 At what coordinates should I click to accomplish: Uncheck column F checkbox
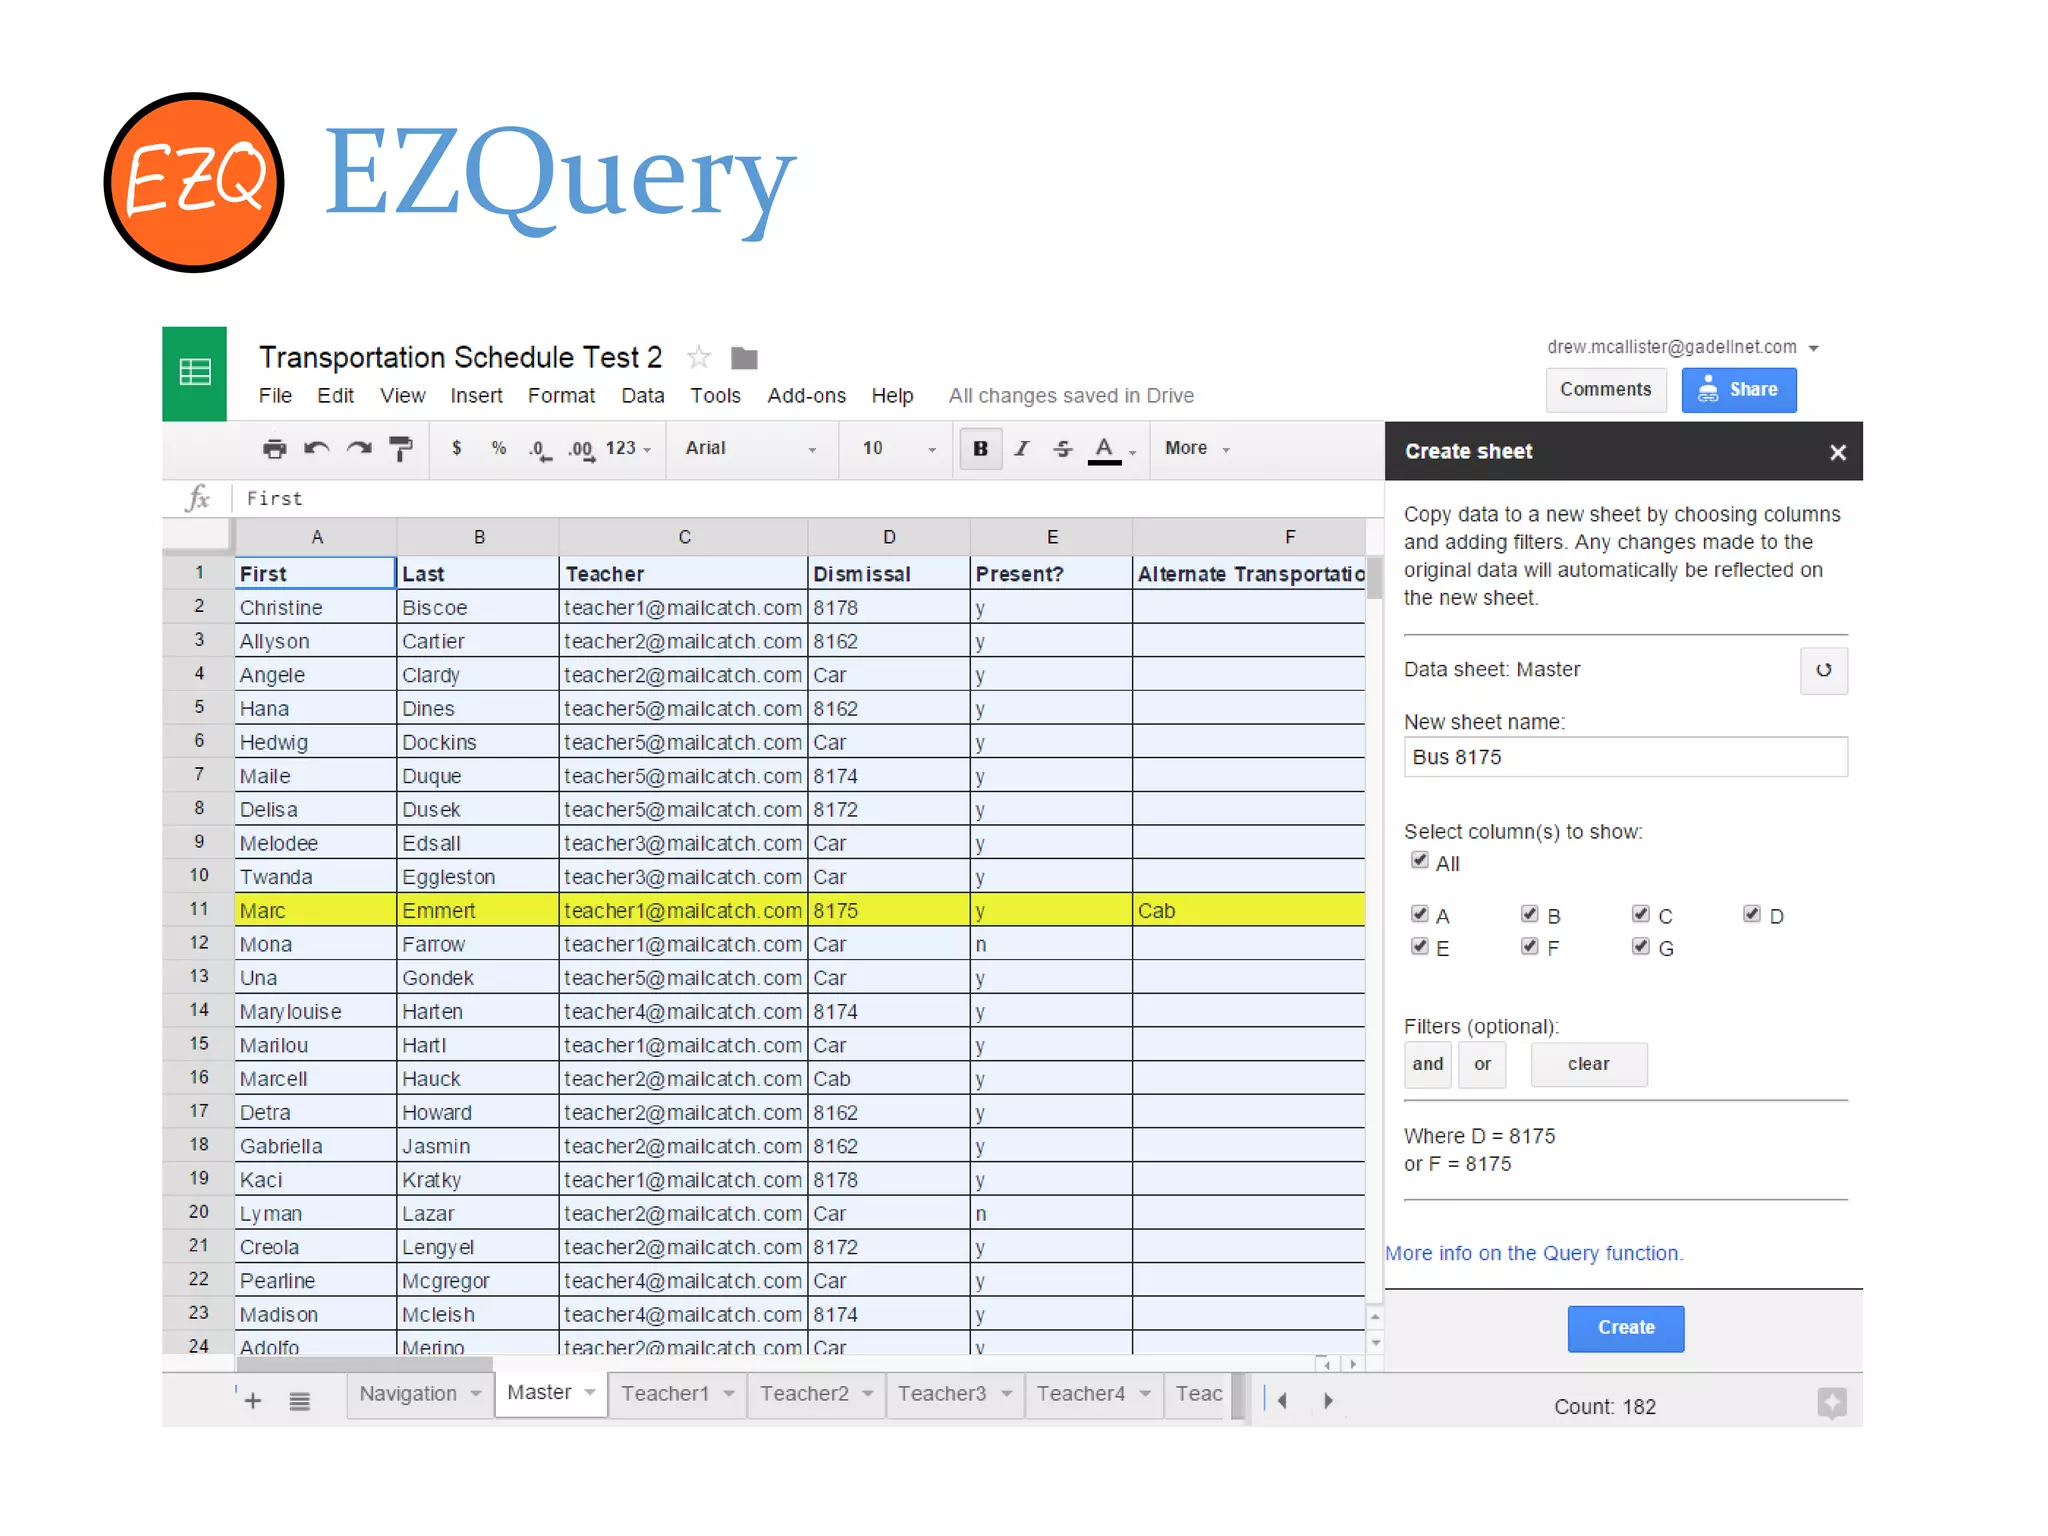coord(1529,945)
